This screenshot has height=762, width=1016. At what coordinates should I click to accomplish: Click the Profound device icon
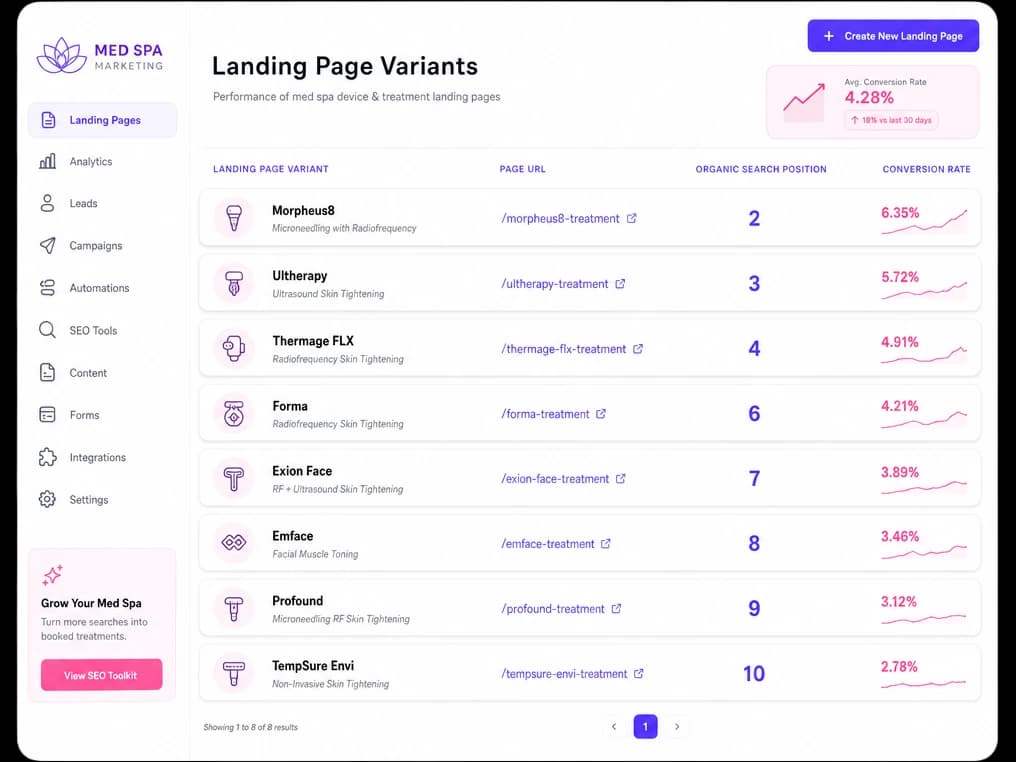point(234,608)
